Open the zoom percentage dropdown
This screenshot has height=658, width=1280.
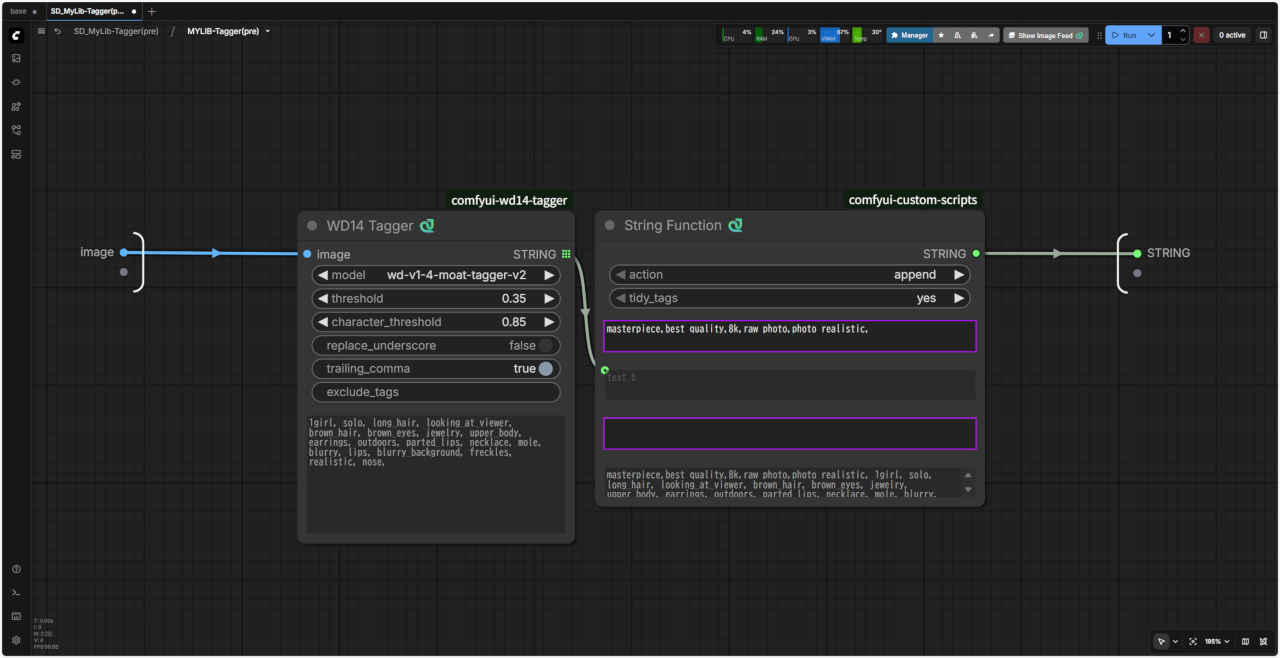[x=1217, y=641]
